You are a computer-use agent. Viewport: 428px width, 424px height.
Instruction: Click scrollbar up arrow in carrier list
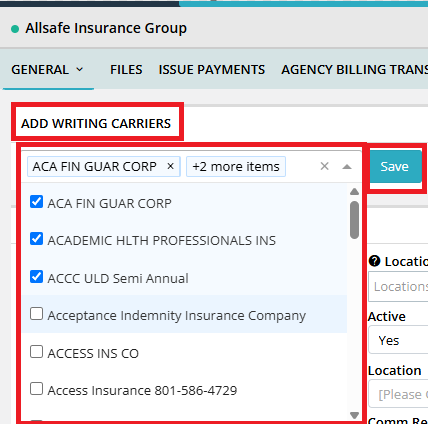354,192
